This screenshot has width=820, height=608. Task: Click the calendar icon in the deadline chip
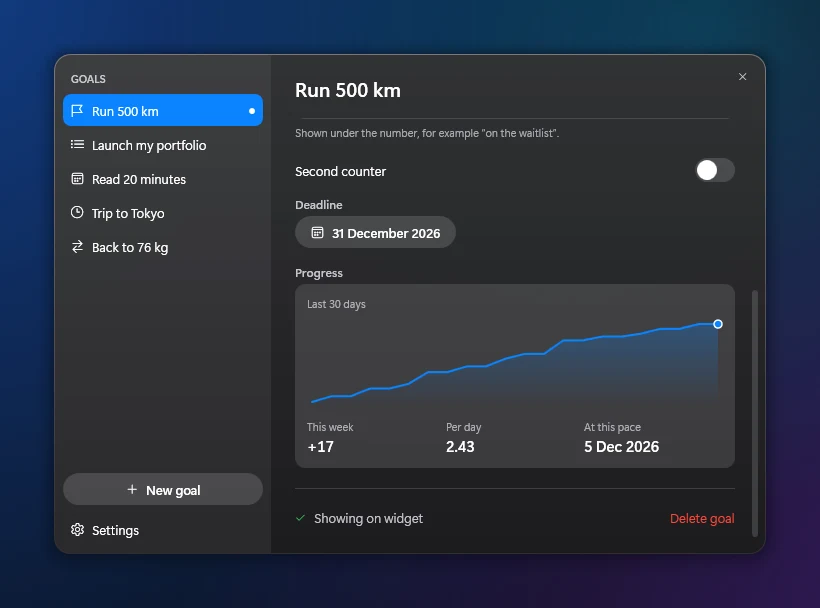317,233
